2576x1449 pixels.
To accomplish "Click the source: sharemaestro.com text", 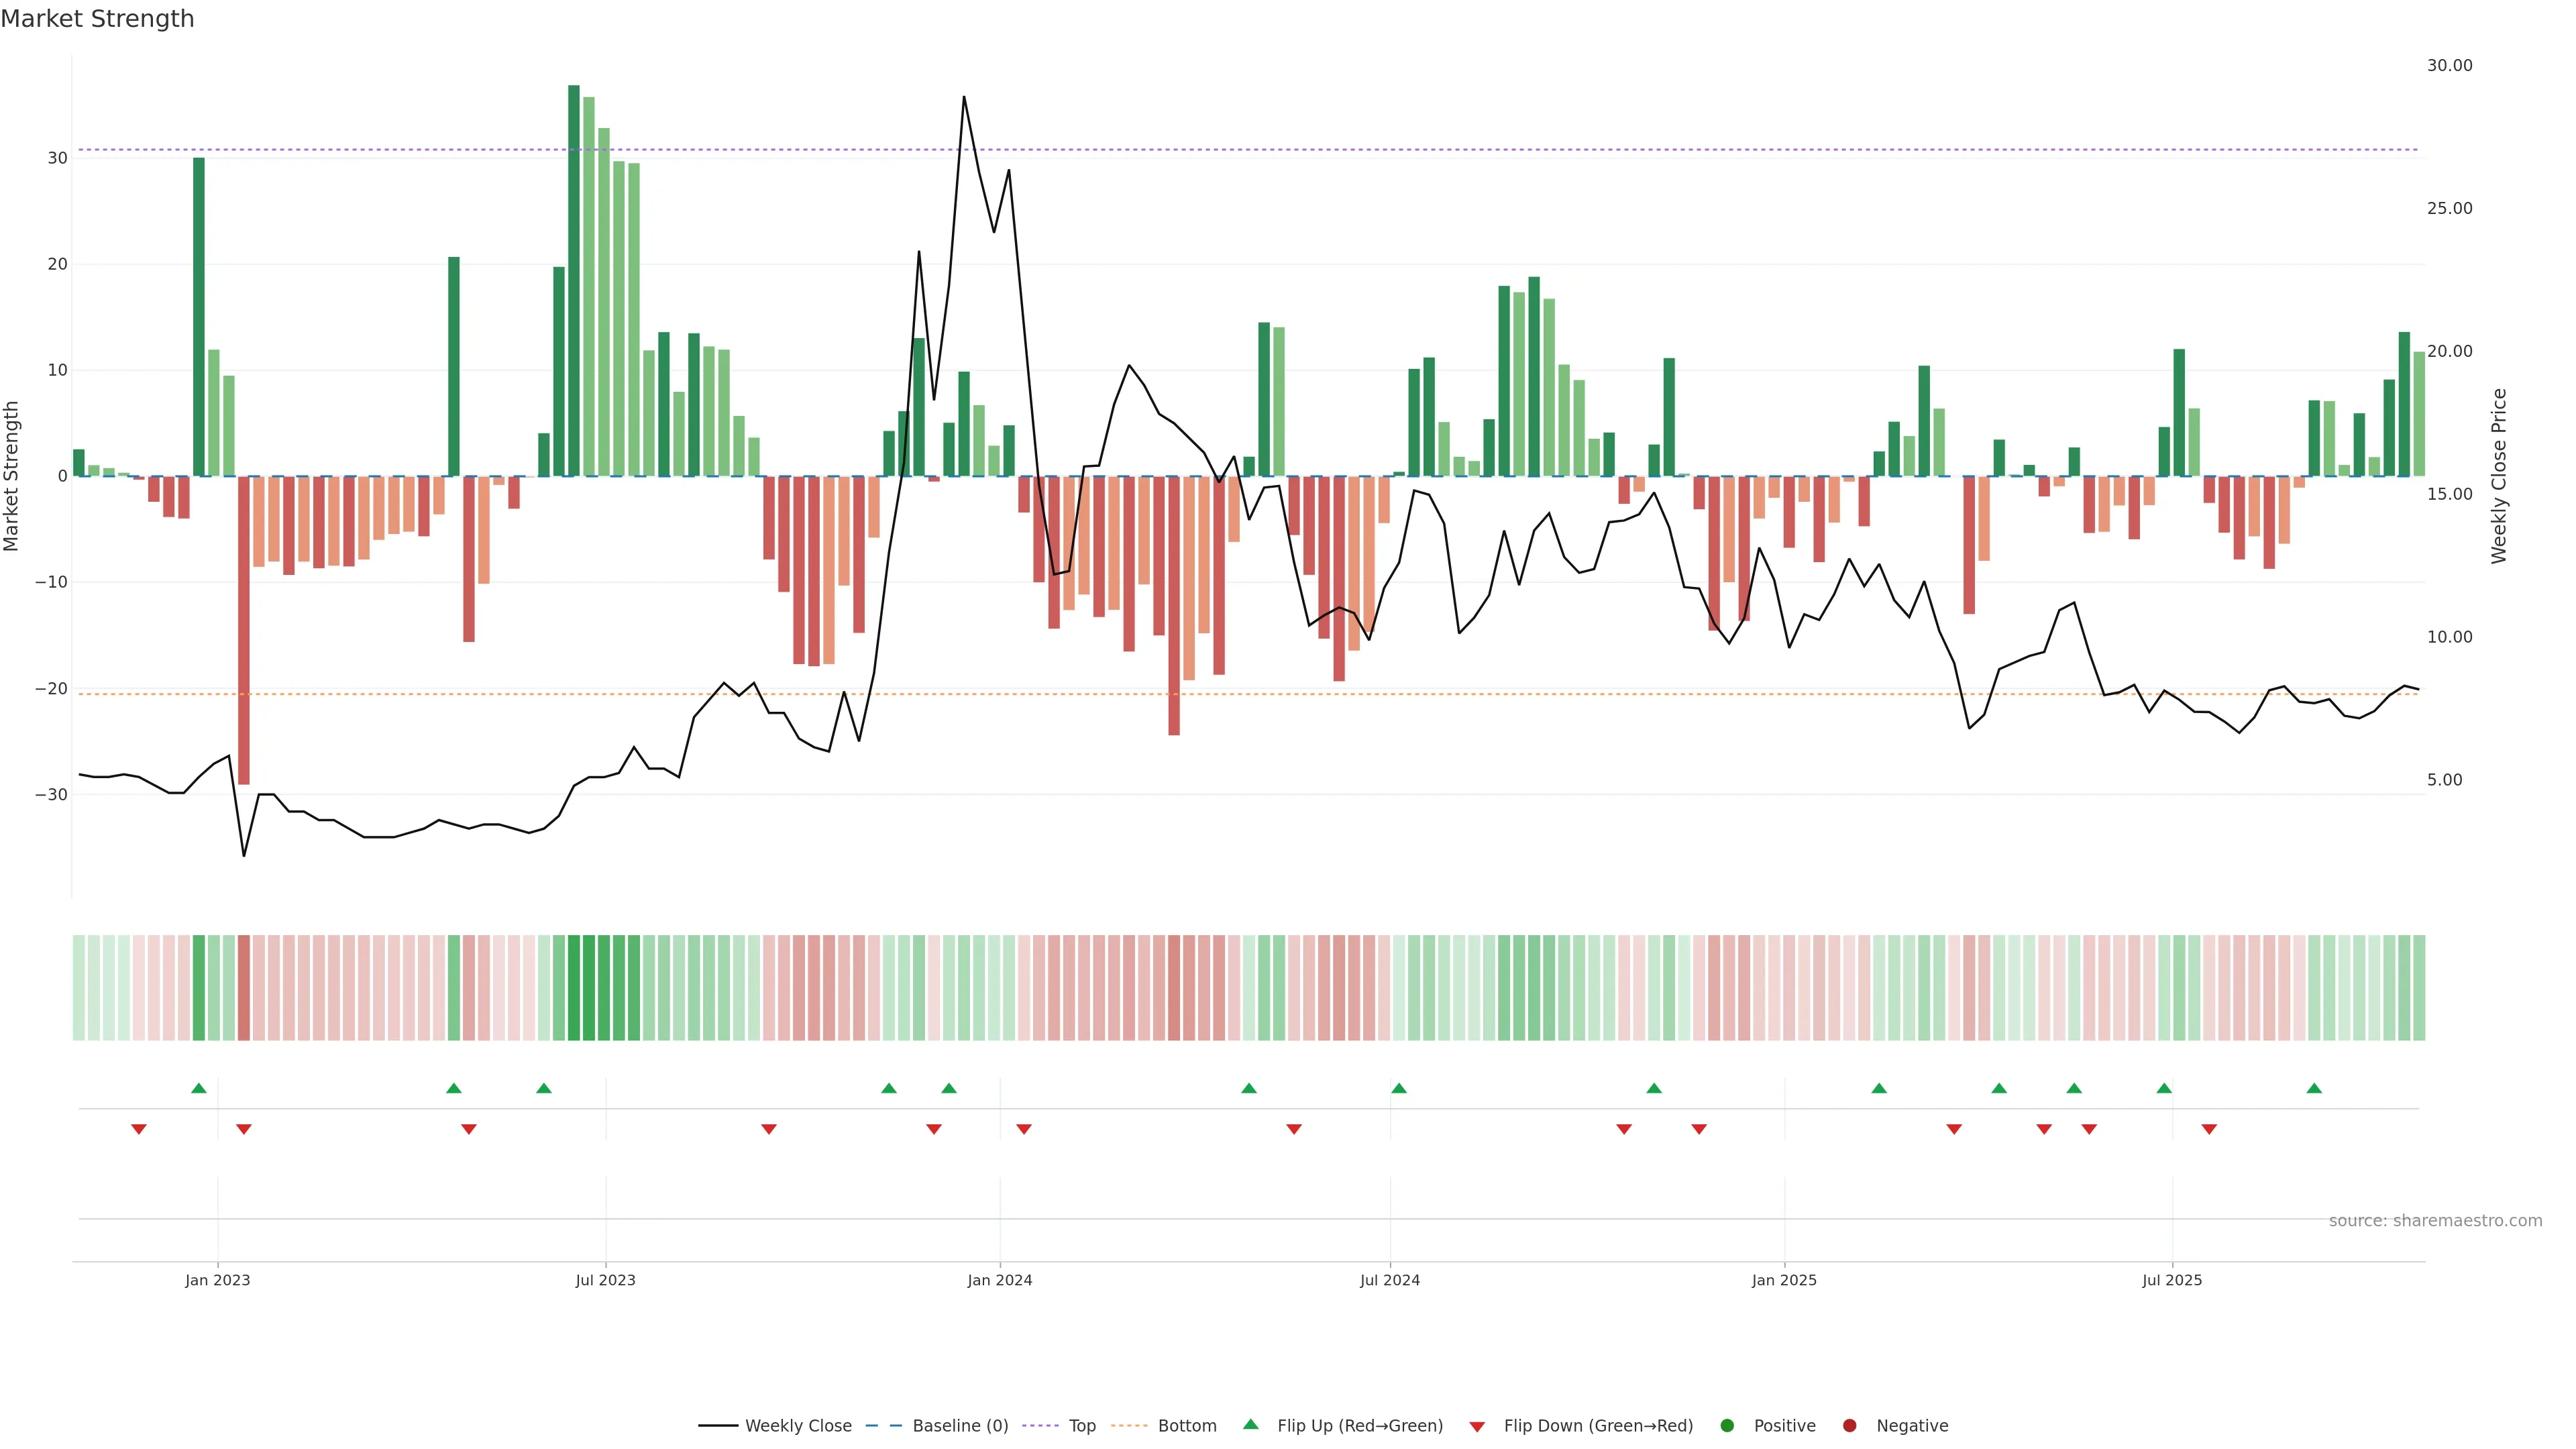I will click(x=2435, y=1221).
